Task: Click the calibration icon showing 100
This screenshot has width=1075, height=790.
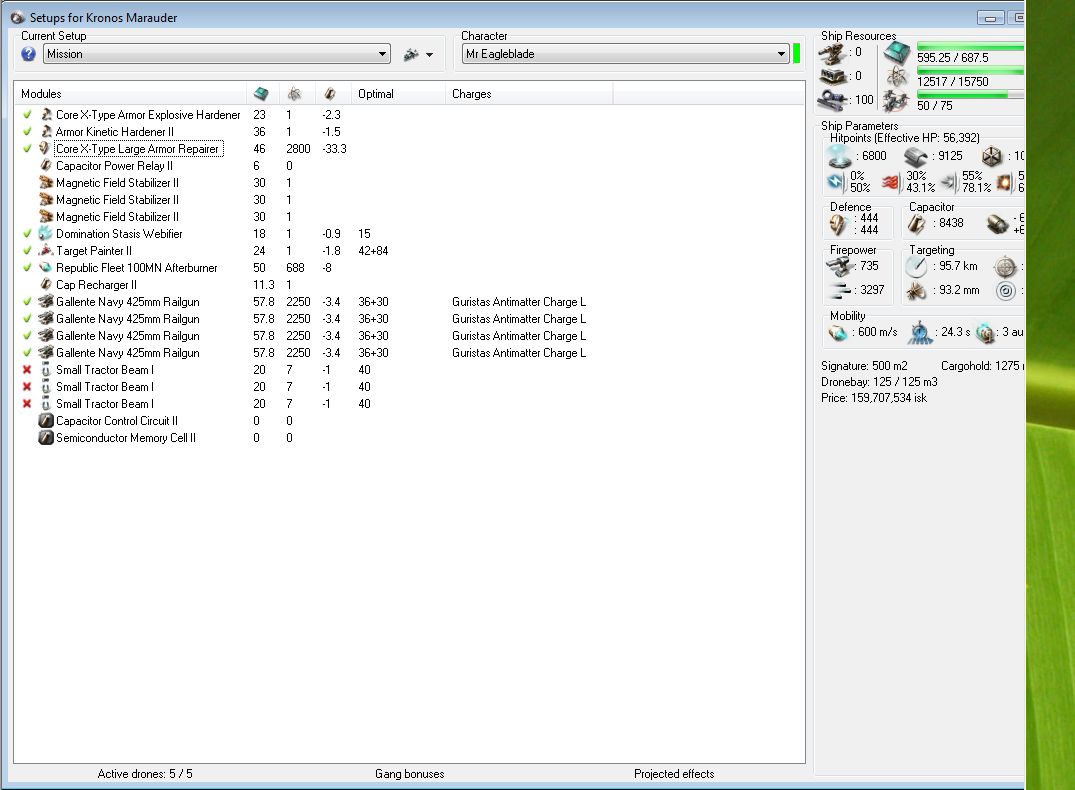Action: click(x=833, y=100)
